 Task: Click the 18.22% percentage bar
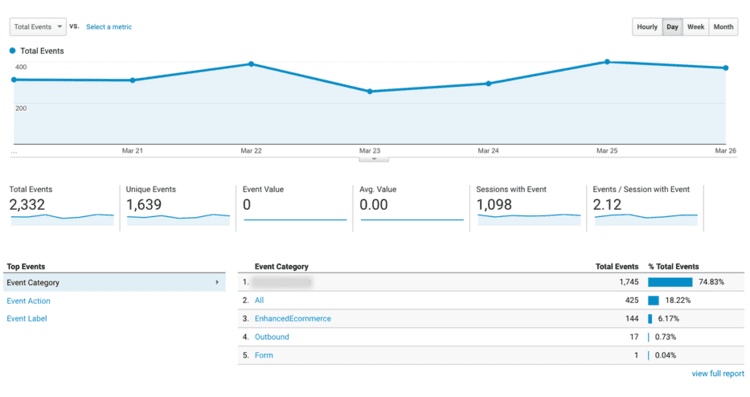click(653, 300)
